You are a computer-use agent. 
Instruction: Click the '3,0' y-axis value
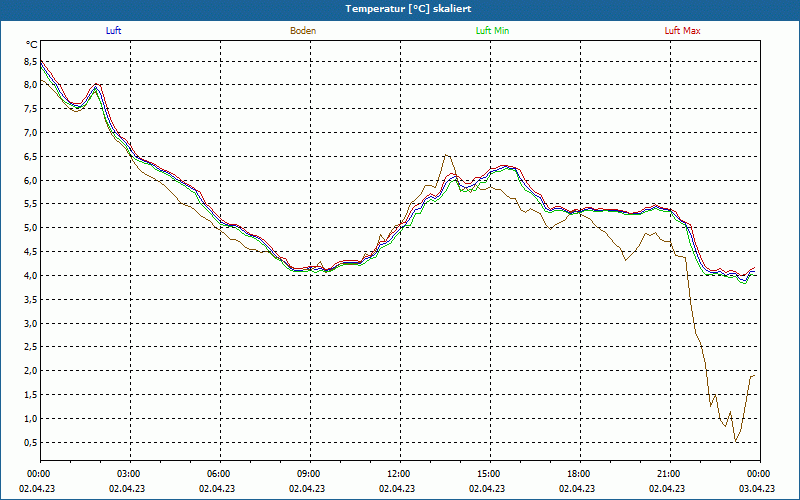31,323
